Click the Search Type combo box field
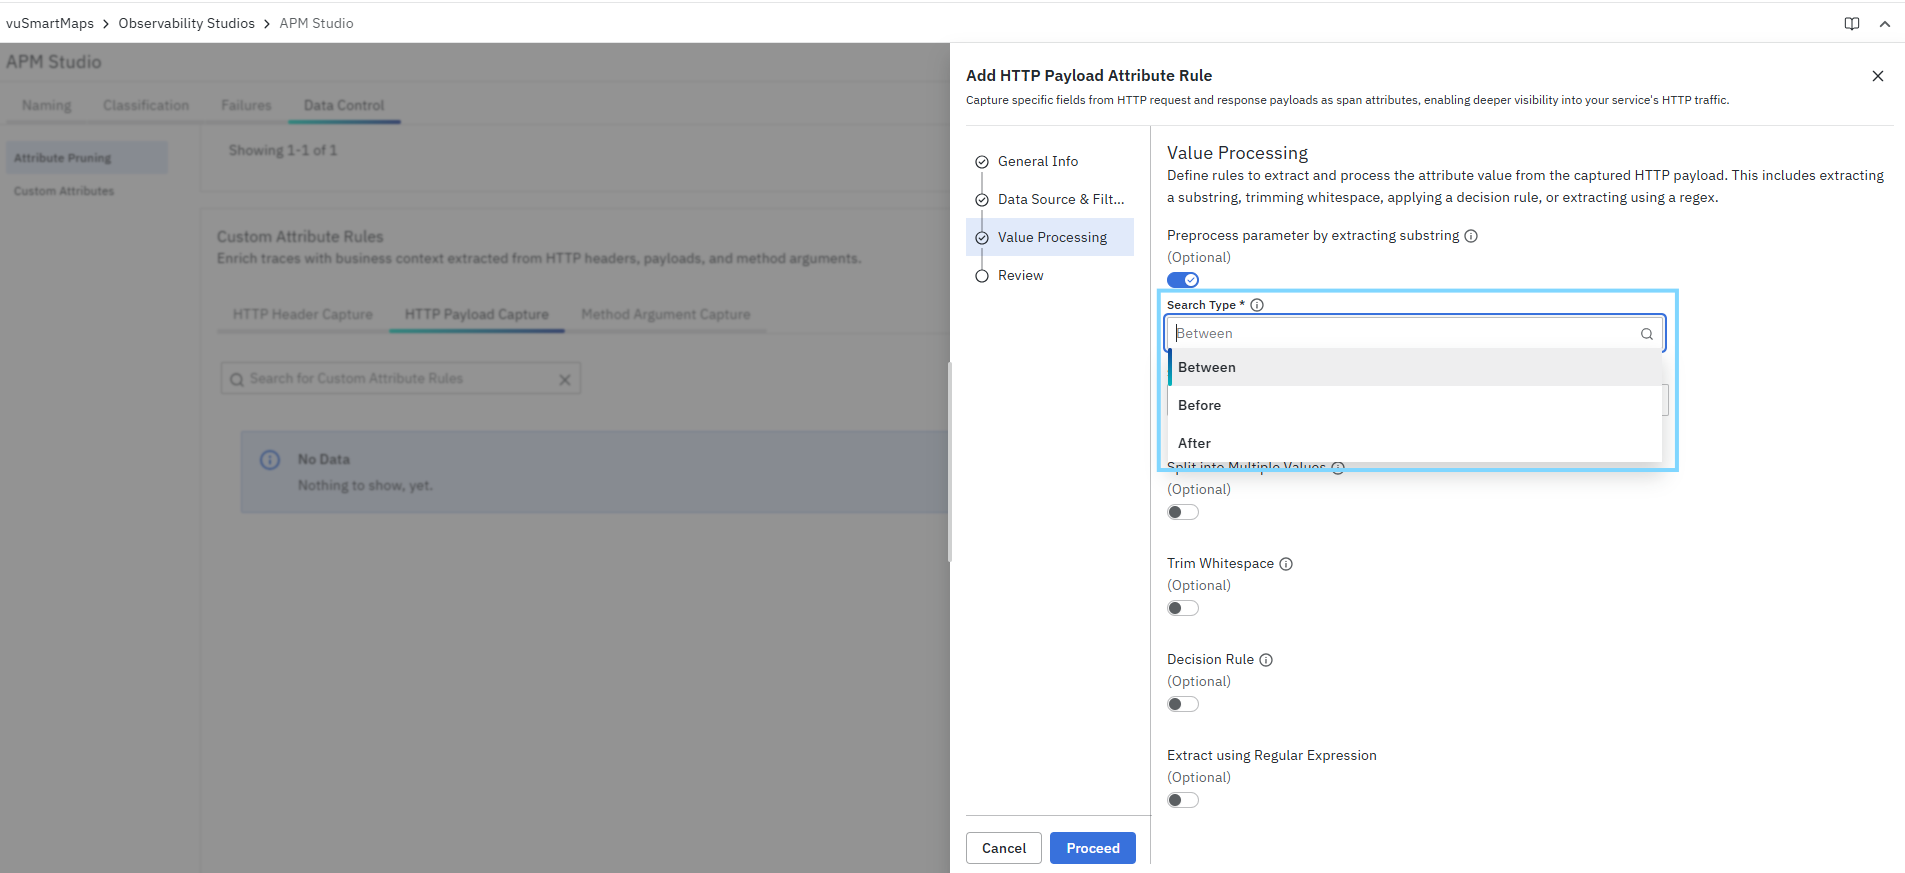The height and width of the screenshot is (873, 1905). coord(1415,334)
